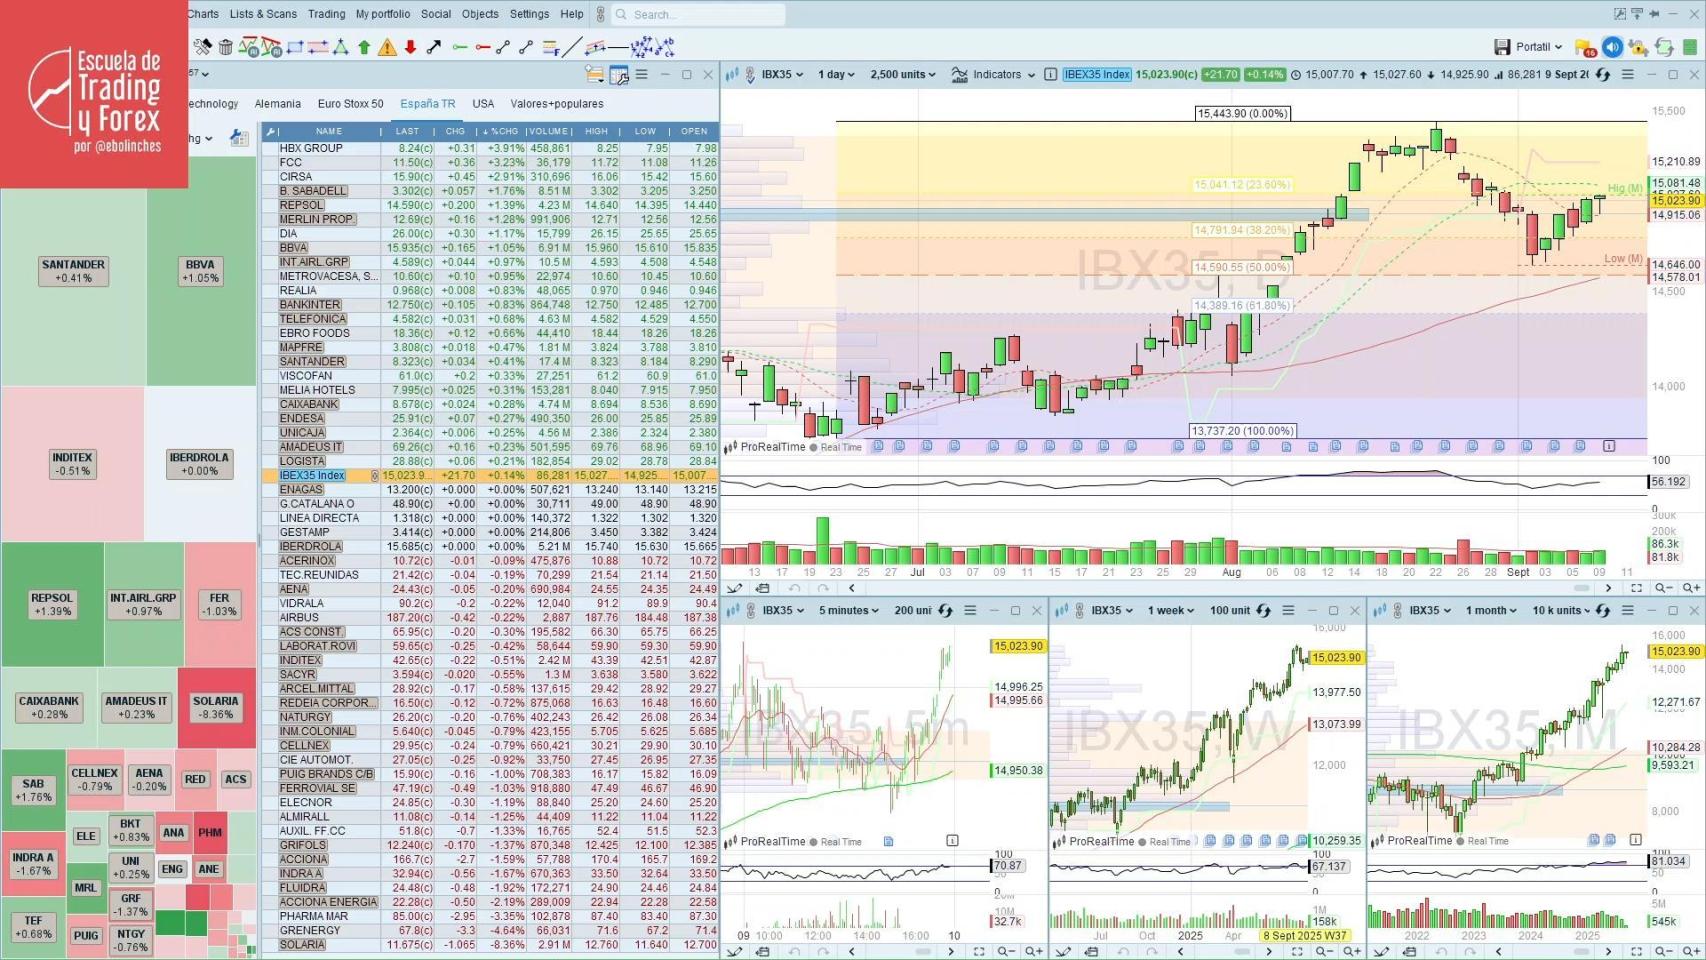Click the yellow price alert triangle icon
This screenshot has width=1706, height=960.
tap(387, 46)
